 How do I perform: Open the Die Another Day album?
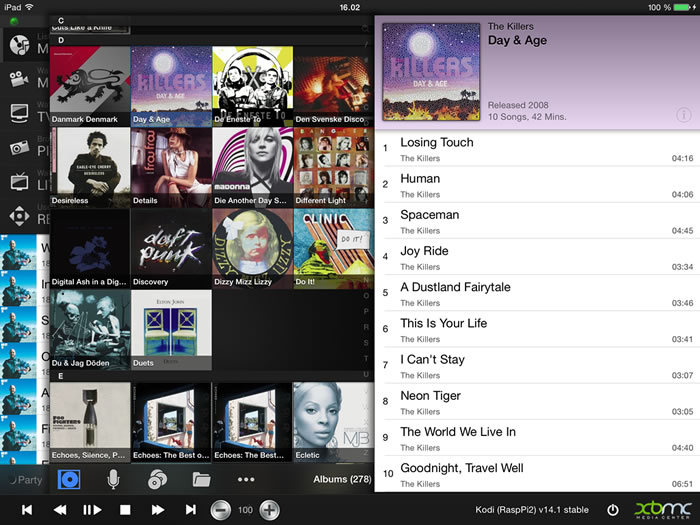(x=252, y=167)
